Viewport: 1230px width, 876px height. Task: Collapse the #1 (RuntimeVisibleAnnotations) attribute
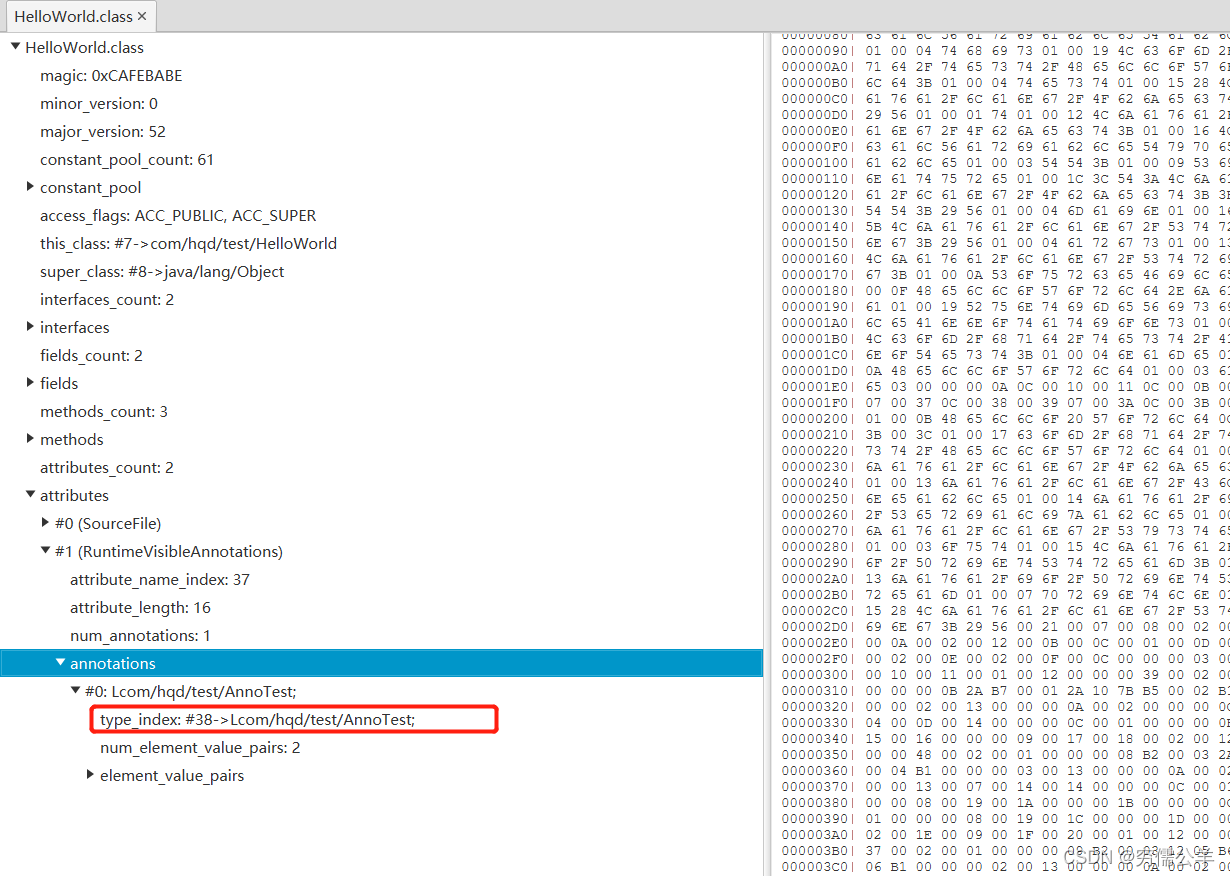[x=45, y=551]
